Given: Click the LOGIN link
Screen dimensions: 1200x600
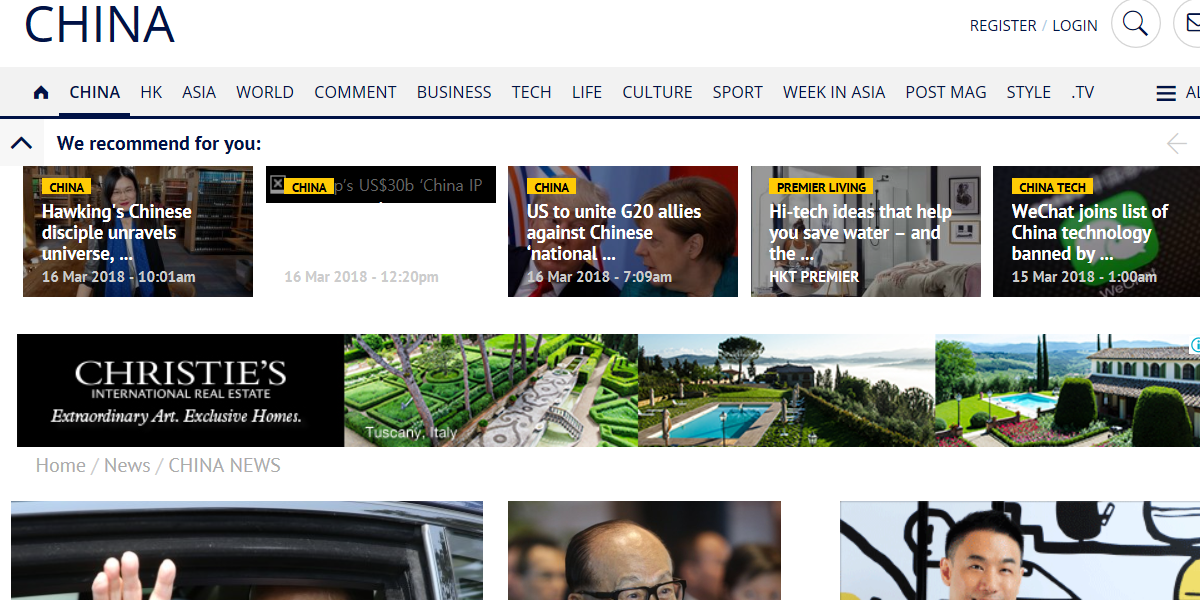Looking at the screenshot, I should [x=1075, y=26].
